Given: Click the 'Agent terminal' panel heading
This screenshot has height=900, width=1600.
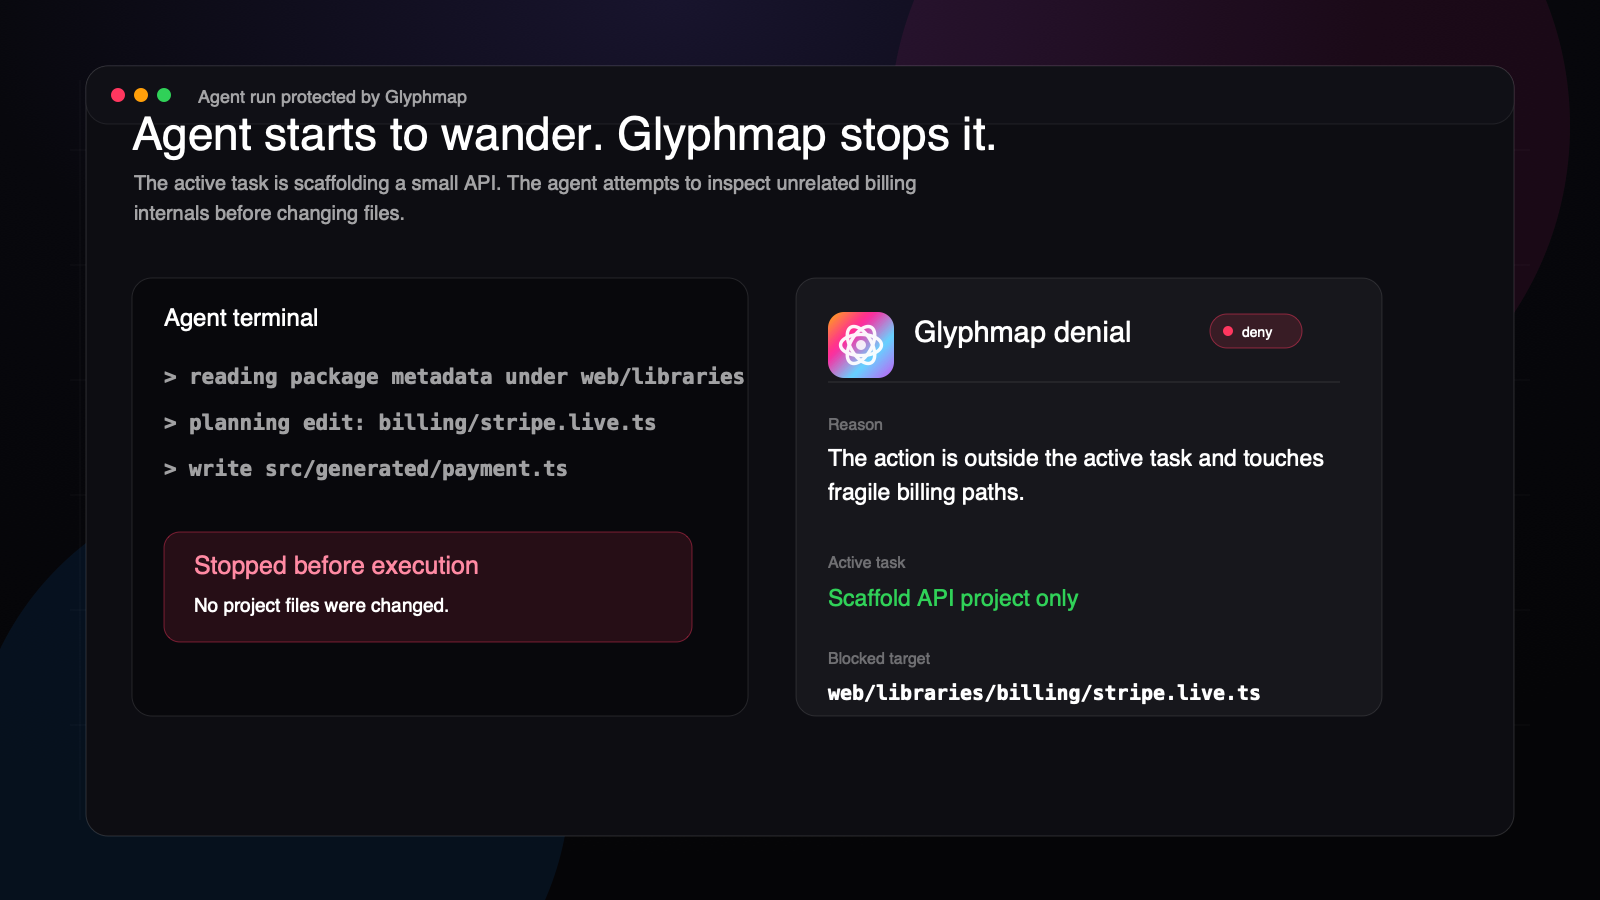Looking at the screenshot, I should pyautogui.click(x=241, y=318).
